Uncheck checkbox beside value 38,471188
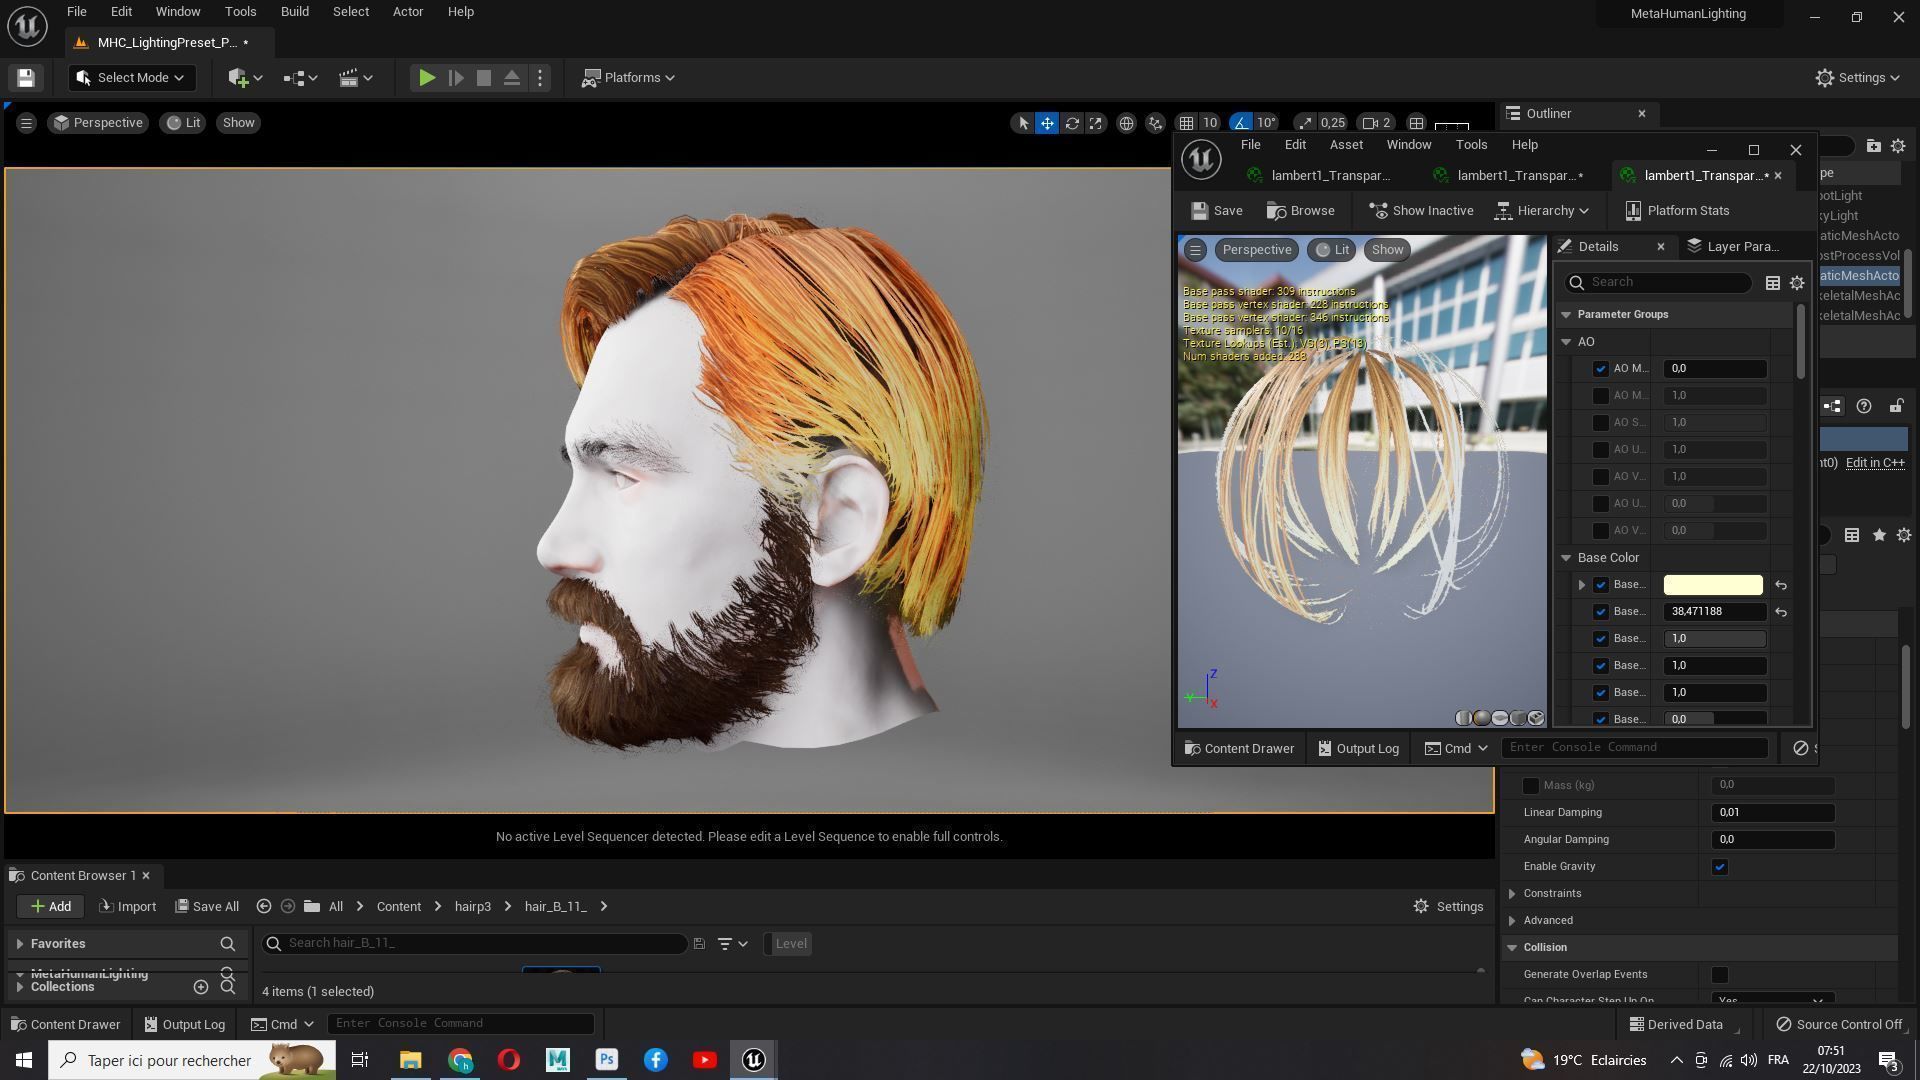 click(x=1600, y=612)
